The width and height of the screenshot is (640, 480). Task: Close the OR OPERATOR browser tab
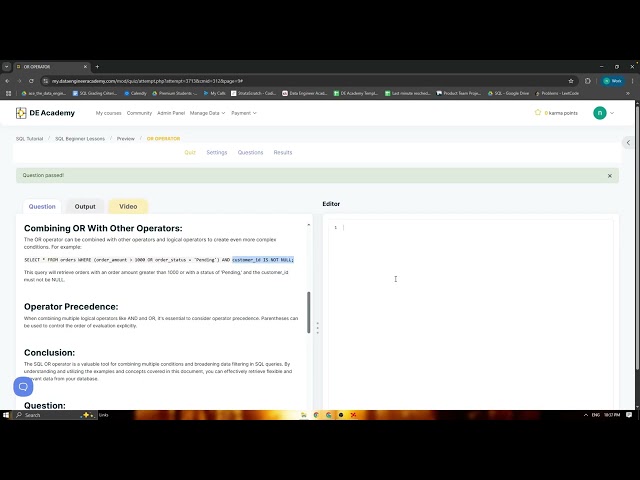(x=85, y=67)
